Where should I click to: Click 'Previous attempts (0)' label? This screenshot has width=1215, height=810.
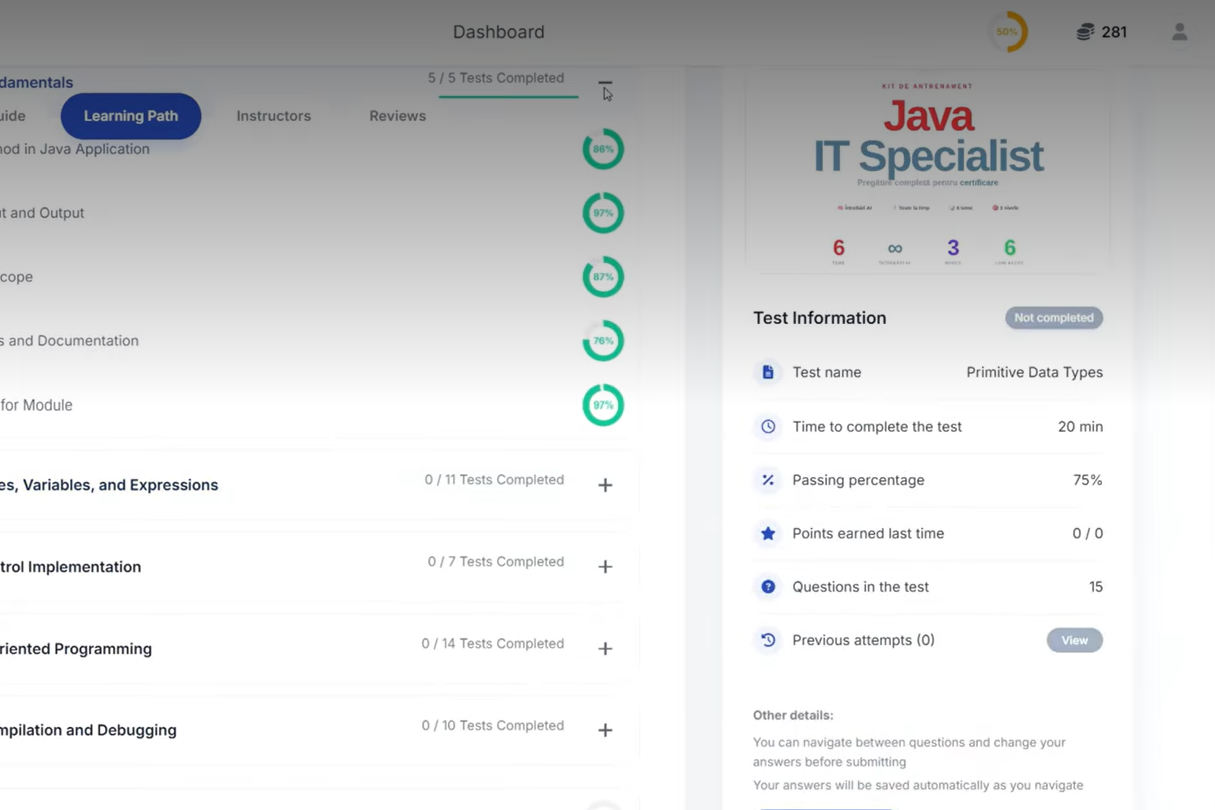(x=864, y=640)
